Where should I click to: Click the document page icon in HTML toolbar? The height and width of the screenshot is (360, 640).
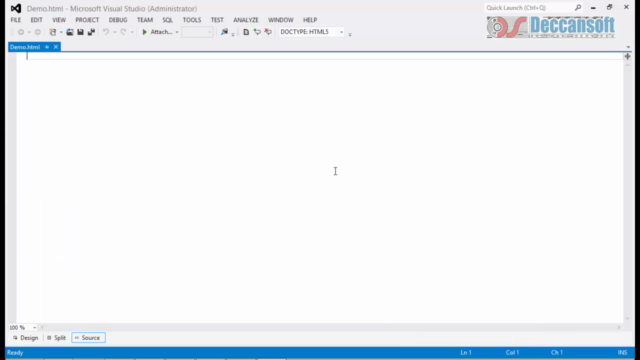[x=246, y=32]
